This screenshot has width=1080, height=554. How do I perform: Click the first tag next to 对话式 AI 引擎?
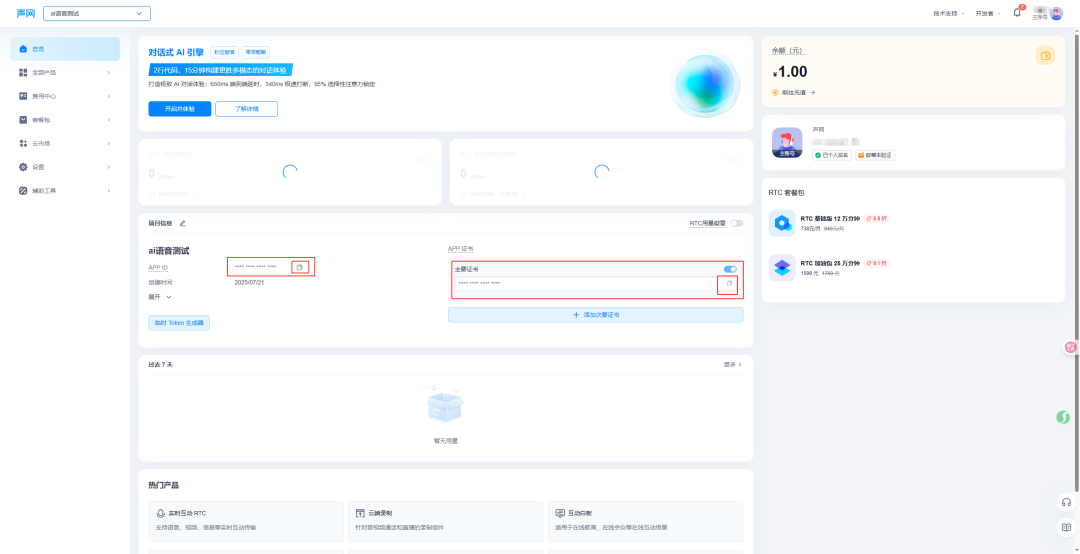coord(225,52)
